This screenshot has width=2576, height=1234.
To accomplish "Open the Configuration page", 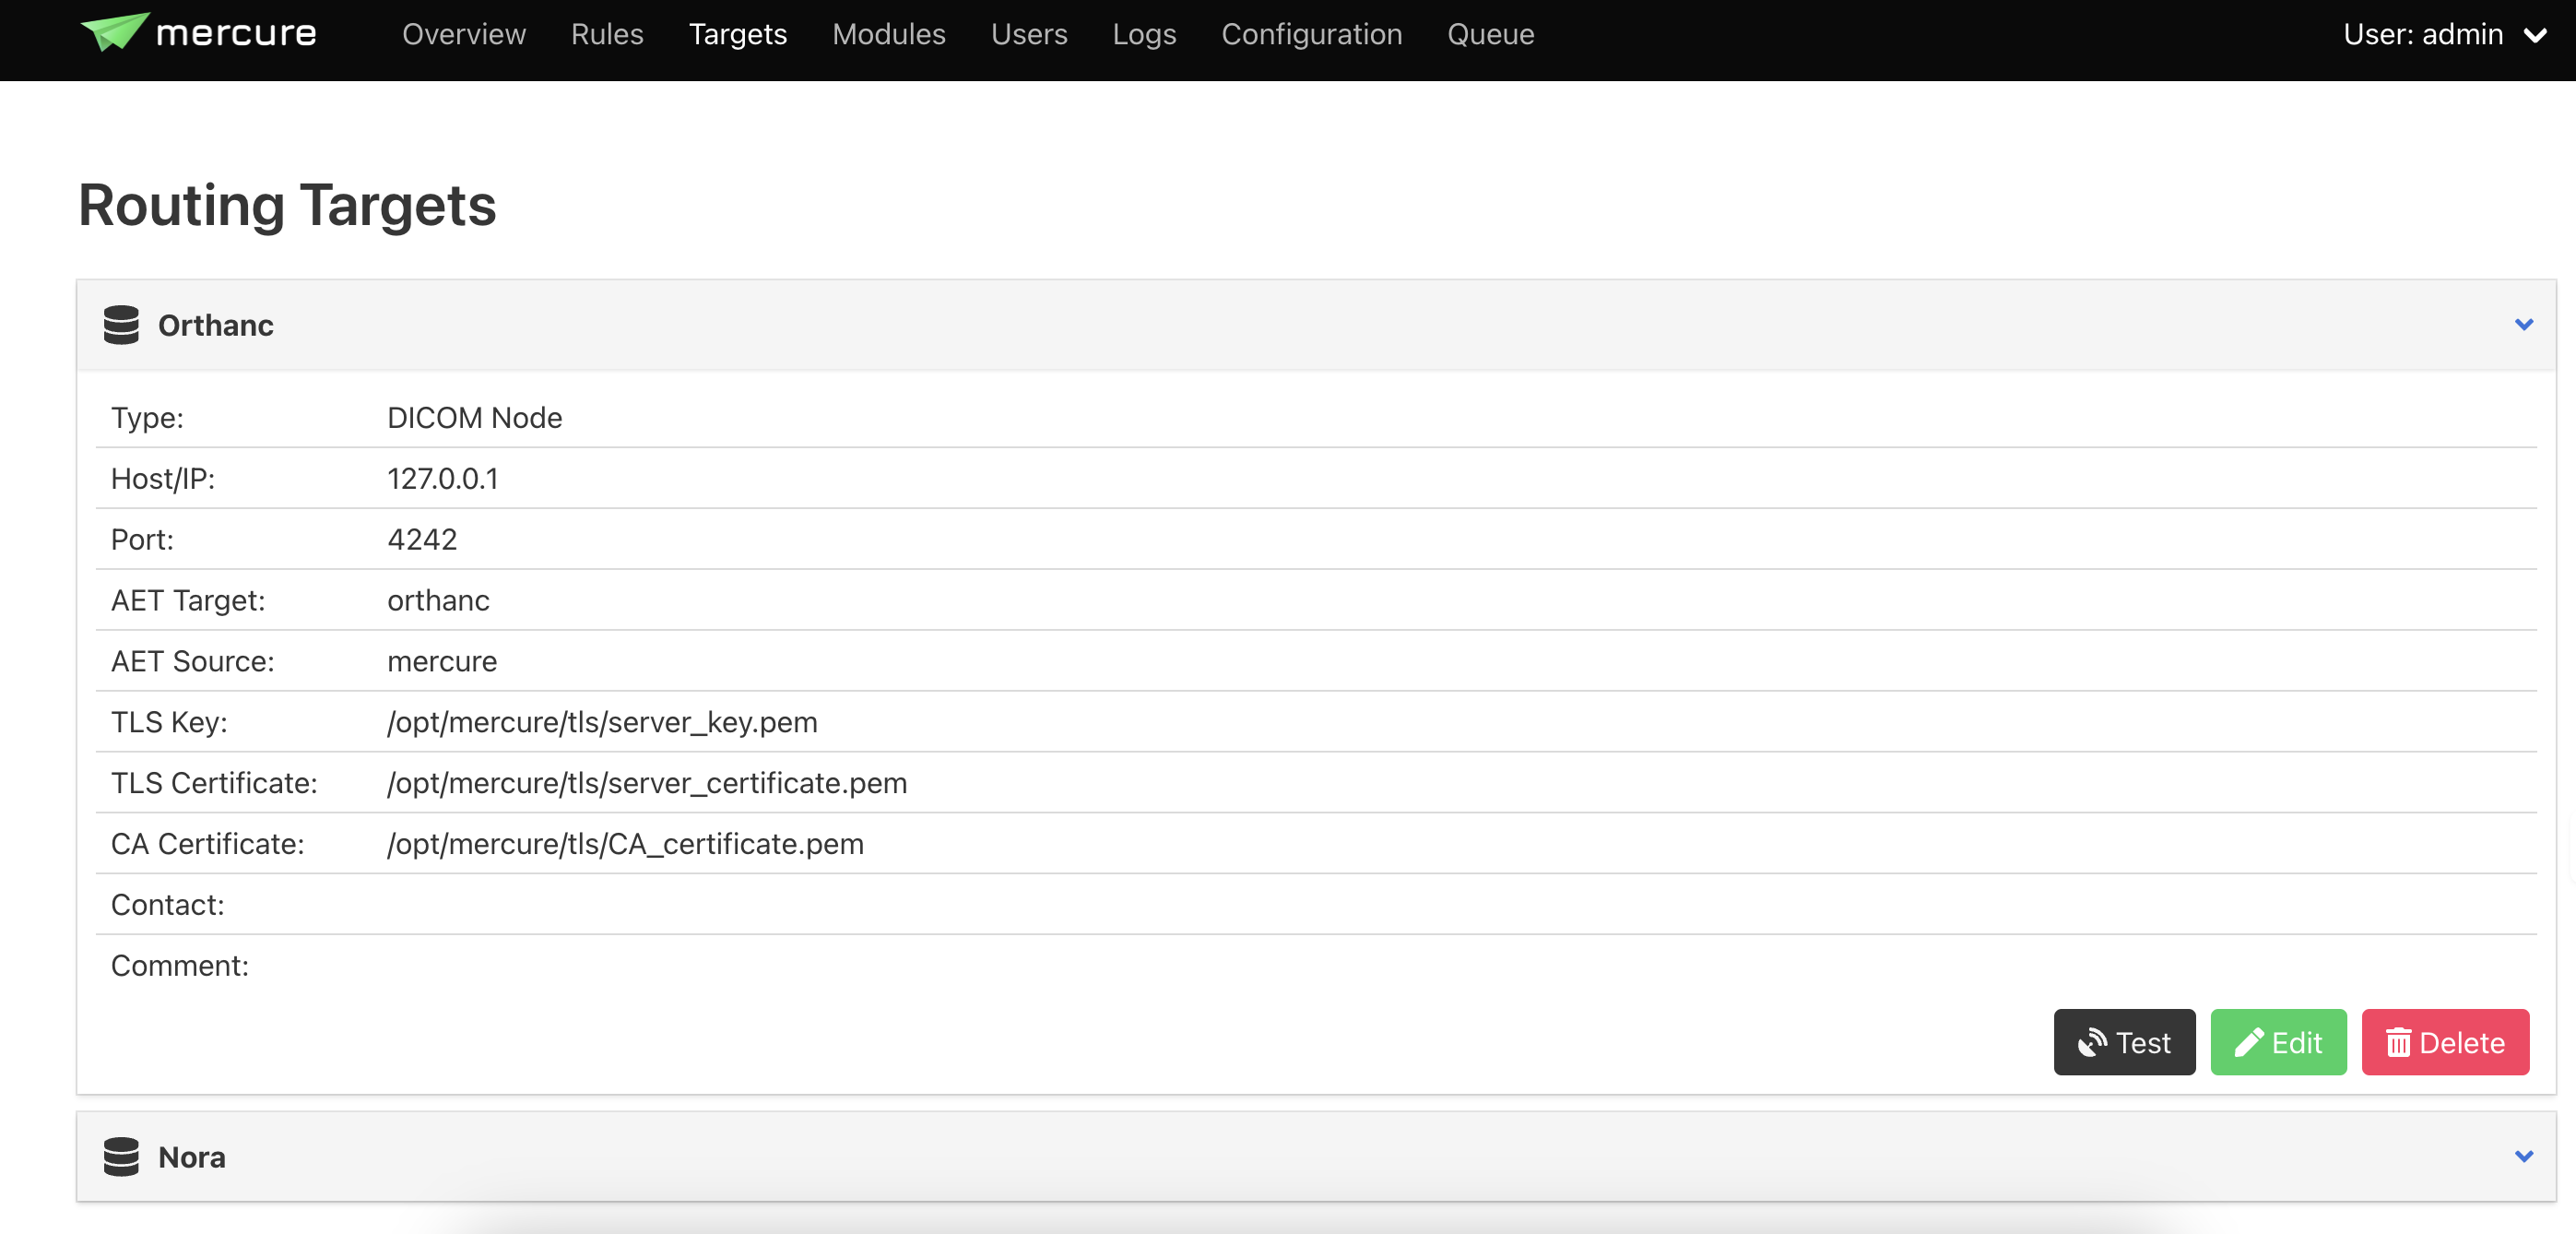I will click(x=1312, y=35).
